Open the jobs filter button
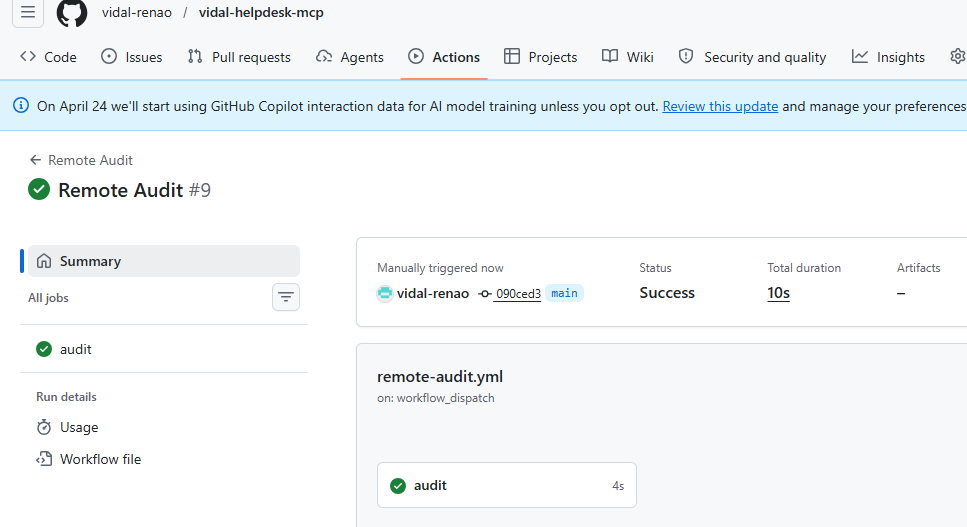 pos(286,297)
